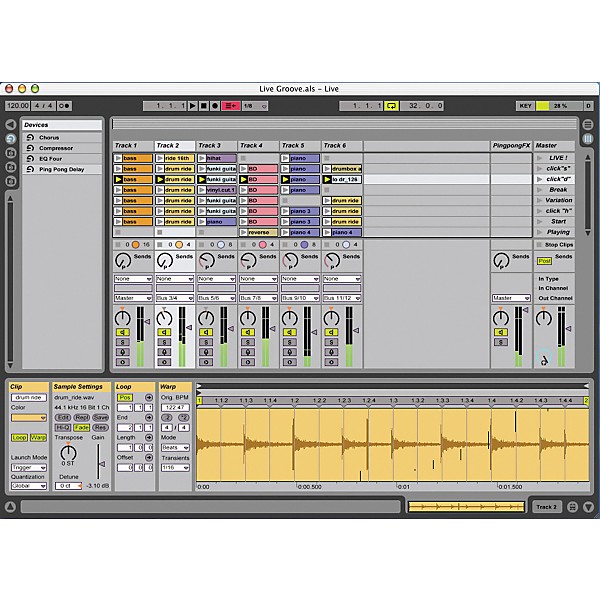Select the Track 4 header
Screen dimensions: 600x600
coord(258,145)
